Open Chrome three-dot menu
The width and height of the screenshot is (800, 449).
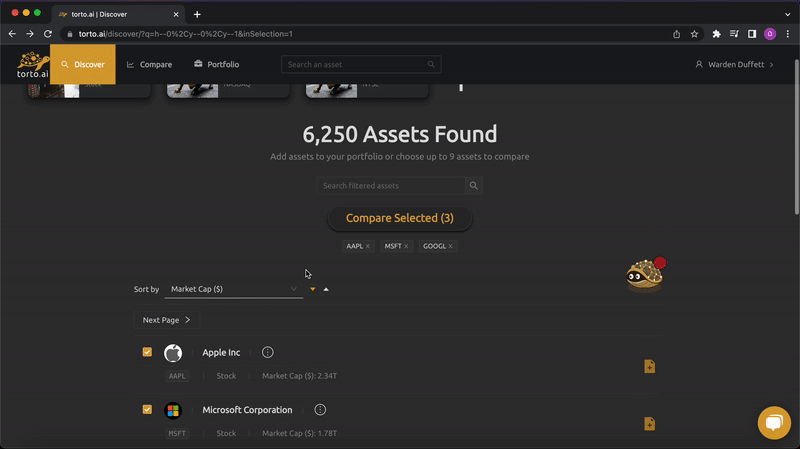[x=788, y=34]
